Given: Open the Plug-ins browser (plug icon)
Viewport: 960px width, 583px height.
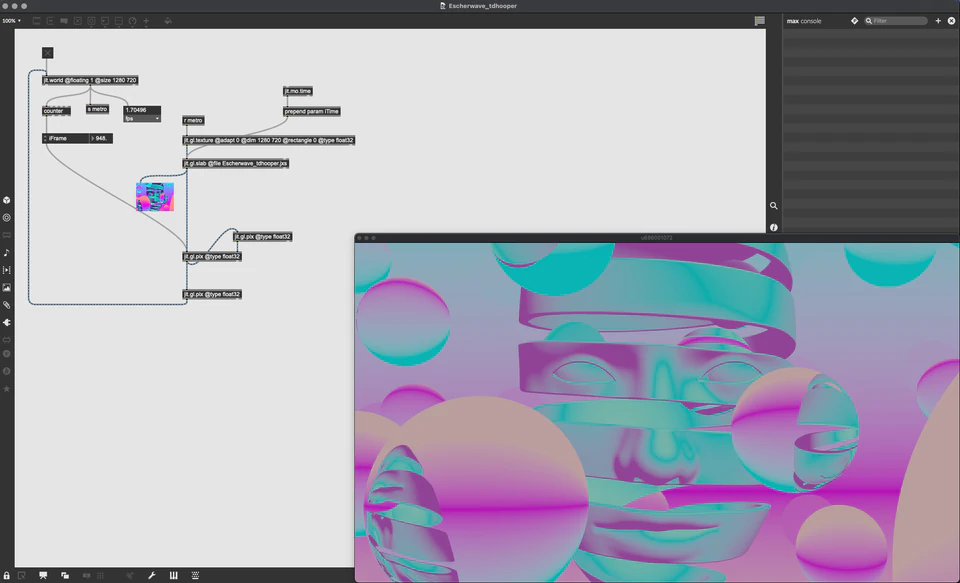Looking at the screenshot, I should click(7, 322).
